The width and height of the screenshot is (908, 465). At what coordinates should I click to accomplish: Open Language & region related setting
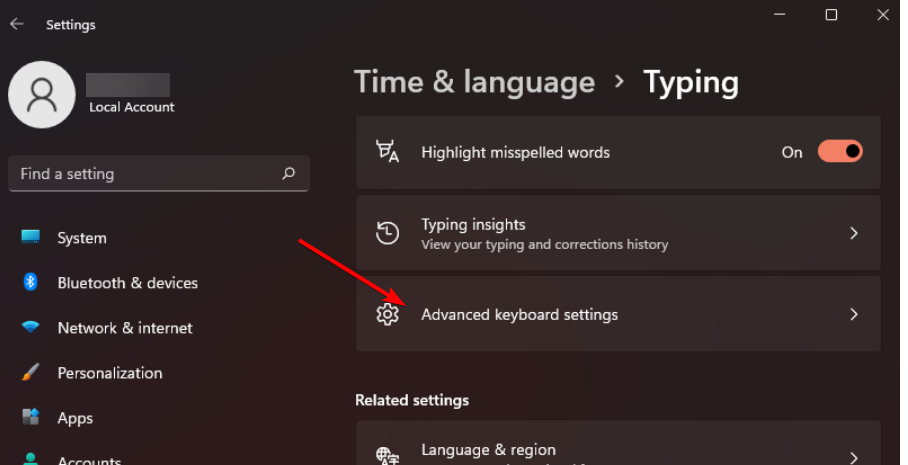(488, 450)
